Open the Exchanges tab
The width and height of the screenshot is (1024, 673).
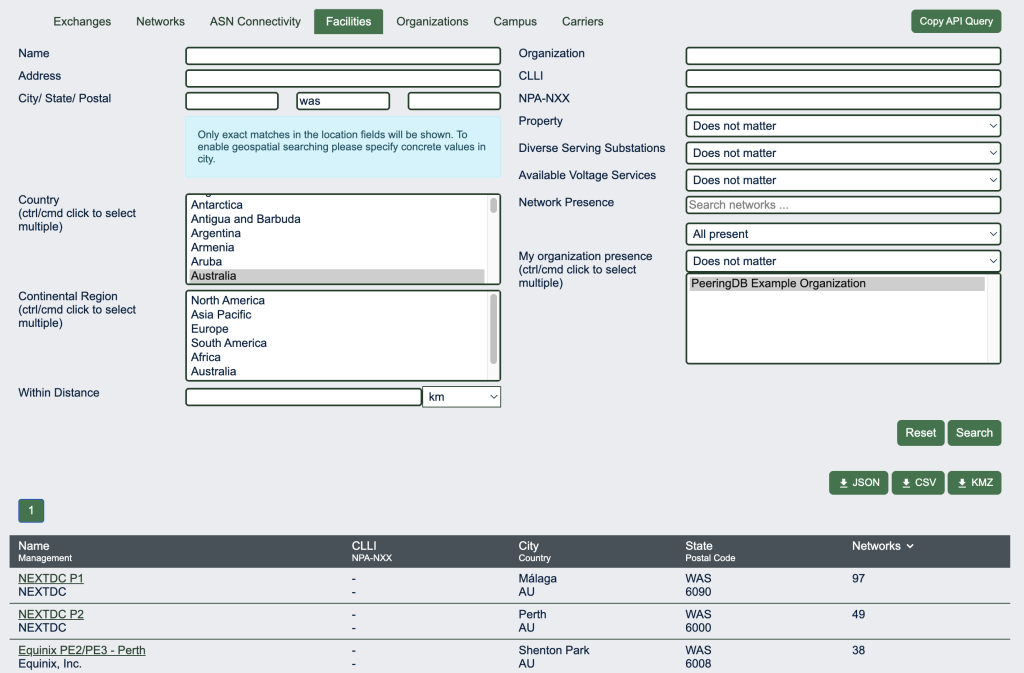[82, 22]
